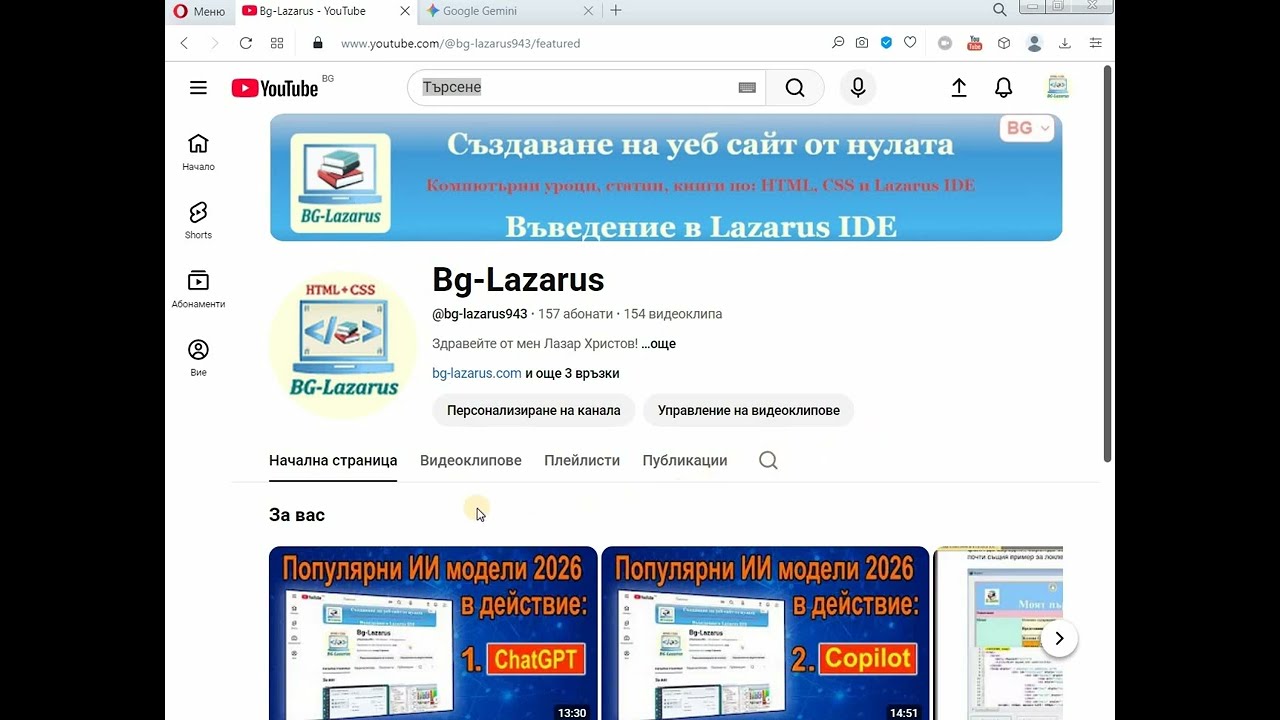Click the page vertical scrollbar
1280x720 pixels.
[1107, 264]
